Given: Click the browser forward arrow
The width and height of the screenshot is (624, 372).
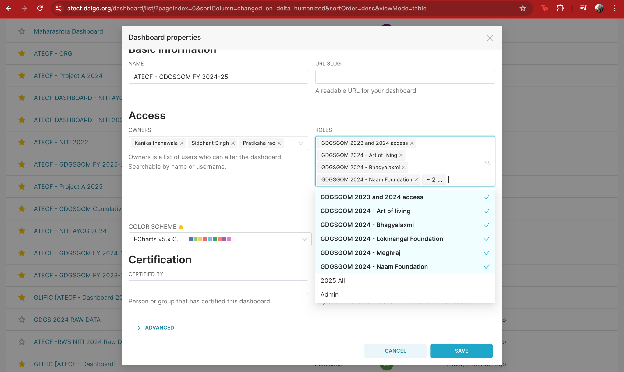Looking at the screenshot, I should pyautogui.click(x=24, y=8).
